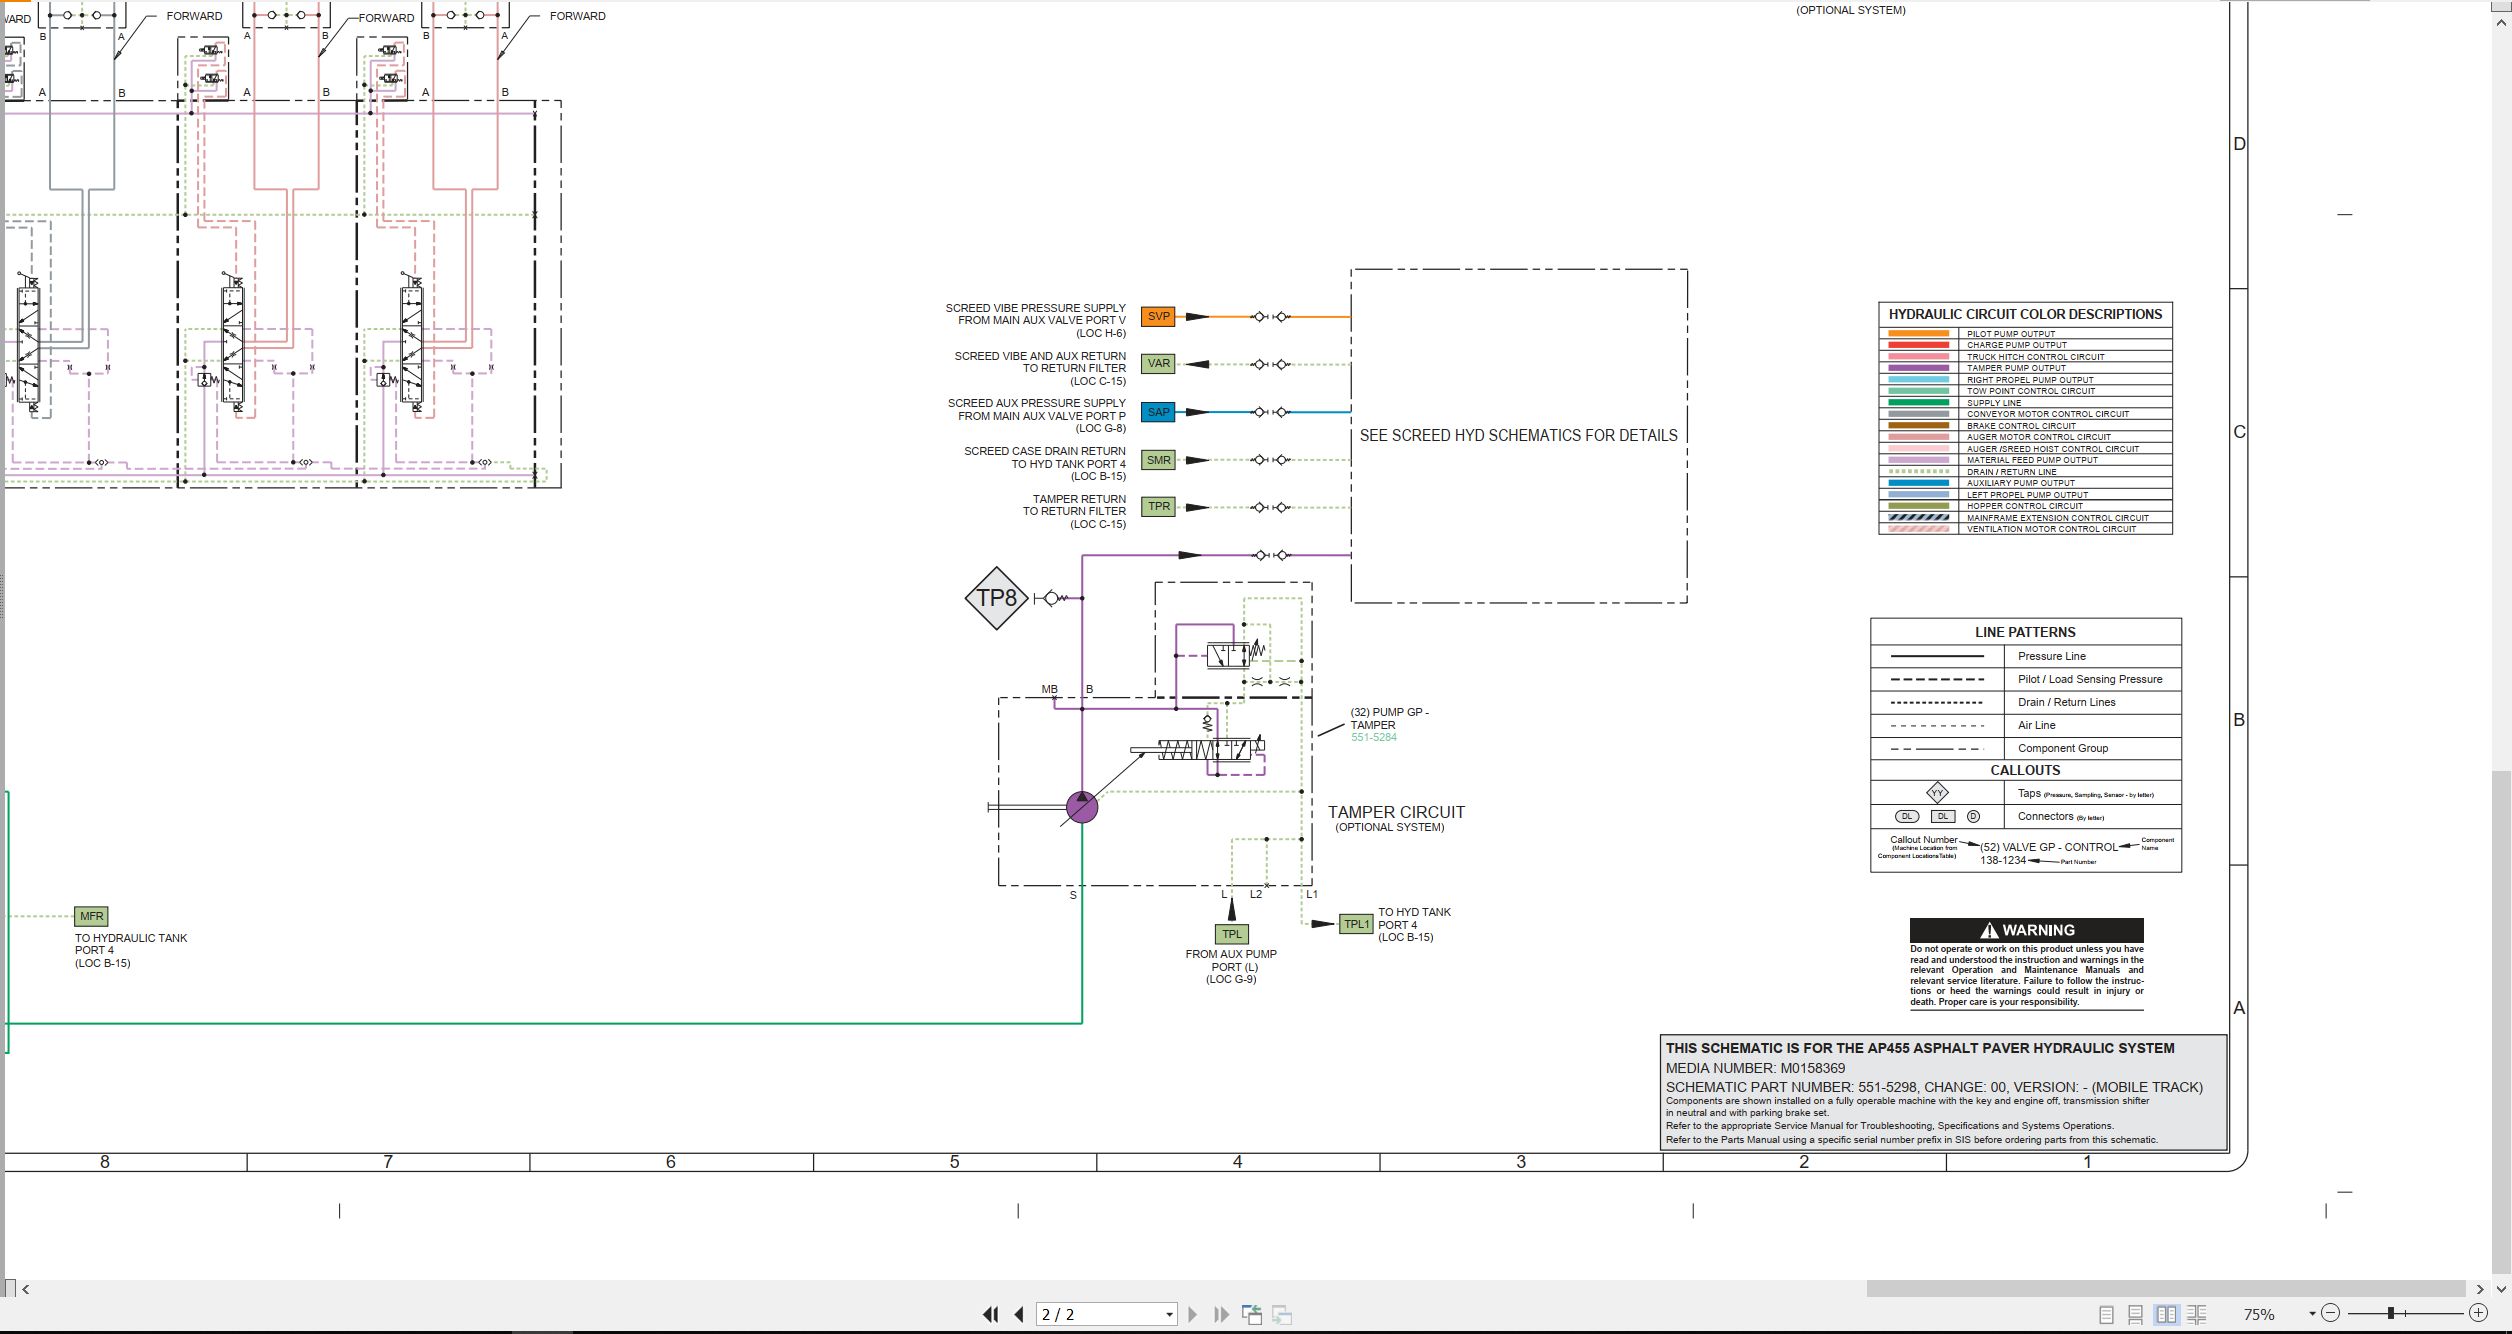Click the previous view icon
This screenshot has width=2512, height=1334.
pyautogui.click(x=1252, y=1314)
